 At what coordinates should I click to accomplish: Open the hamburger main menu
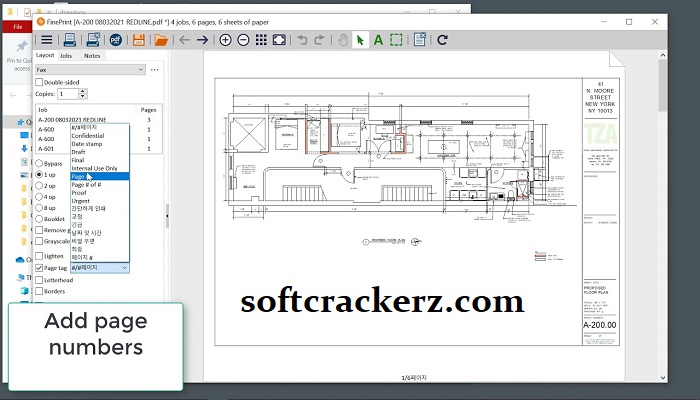point(46,40)
